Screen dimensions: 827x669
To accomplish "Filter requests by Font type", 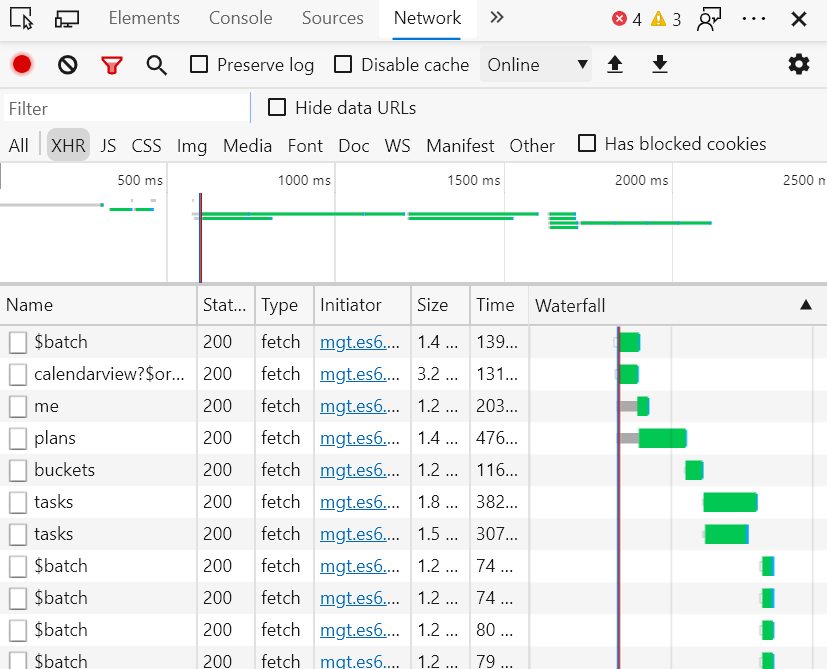I will click(305, 145).
